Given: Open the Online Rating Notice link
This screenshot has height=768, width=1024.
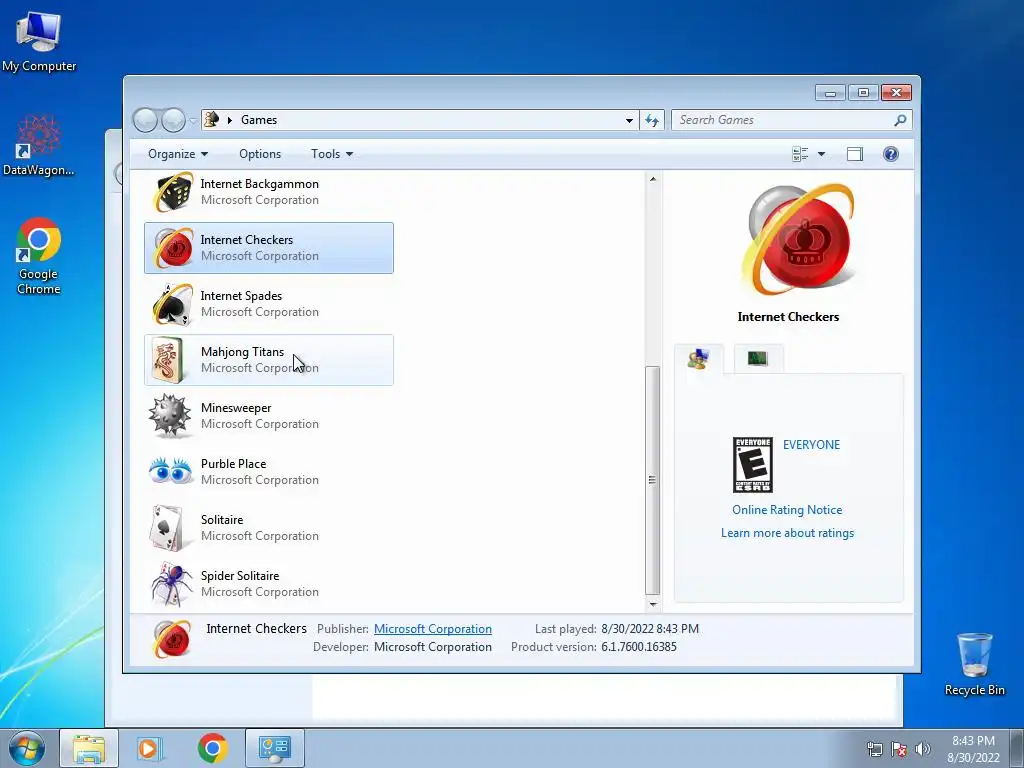Looking at the screenshot, I should coord(787,510).
